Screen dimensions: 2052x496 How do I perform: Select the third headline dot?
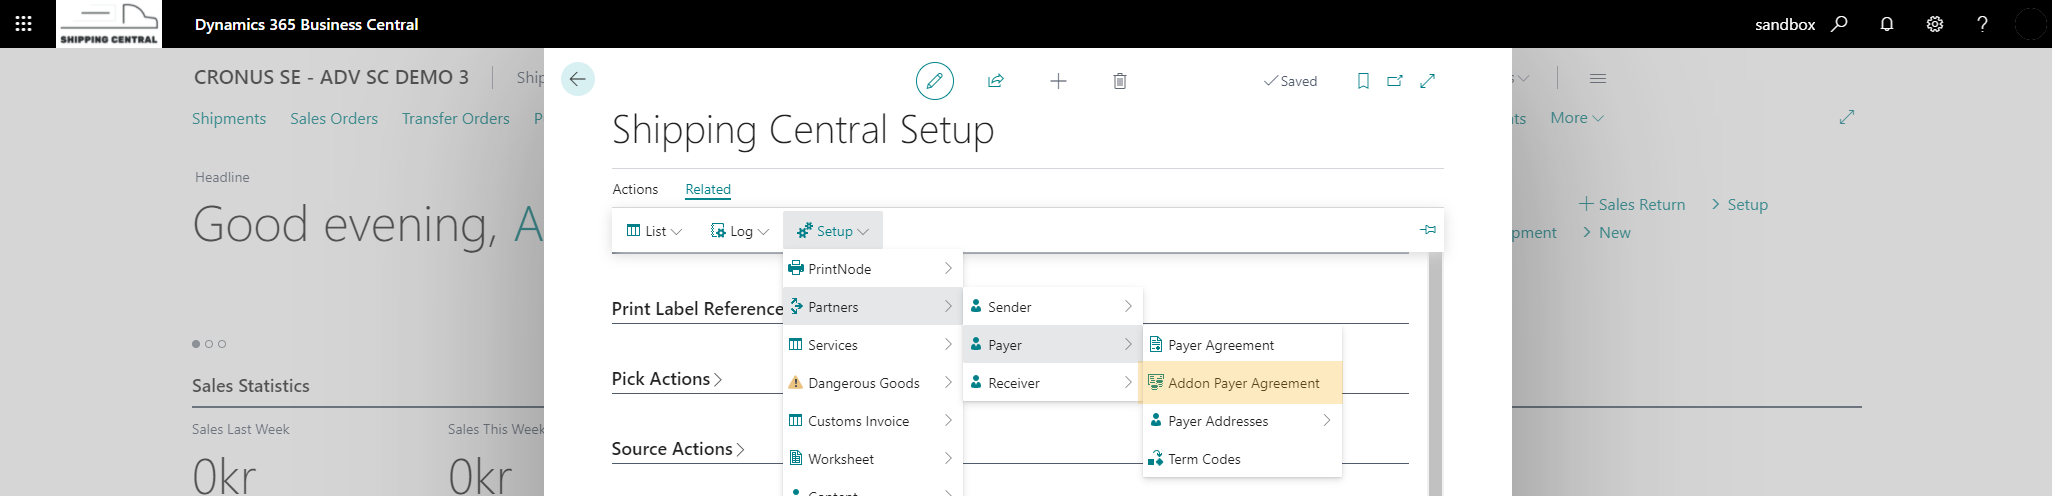[x=222, y=344]
